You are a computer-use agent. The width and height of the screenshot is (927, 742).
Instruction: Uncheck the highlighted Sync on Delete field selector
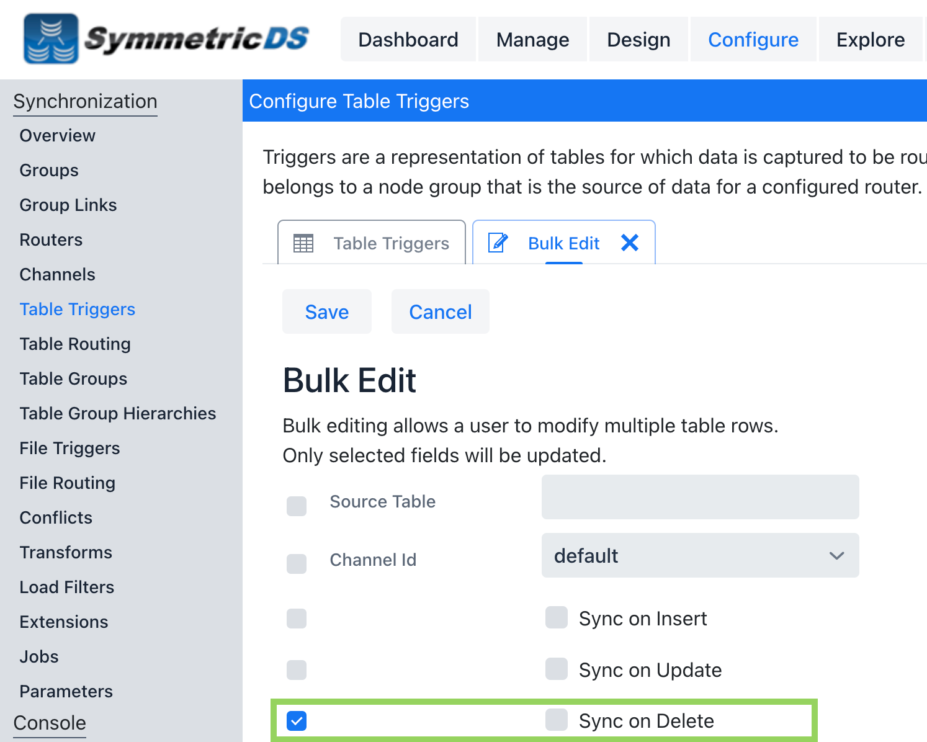296,720
